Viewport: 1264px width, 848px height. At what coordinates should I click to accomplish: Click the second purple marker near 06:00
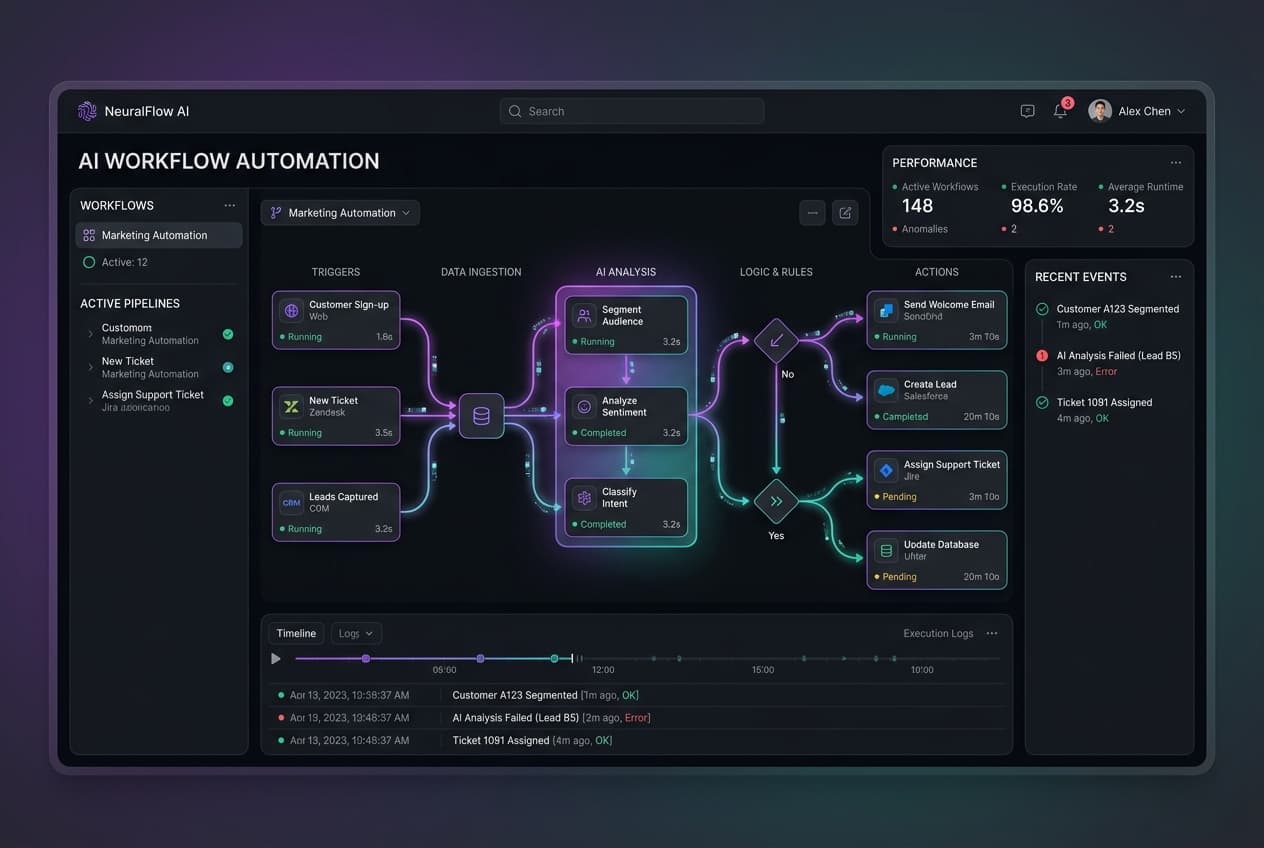coord(481,658)
